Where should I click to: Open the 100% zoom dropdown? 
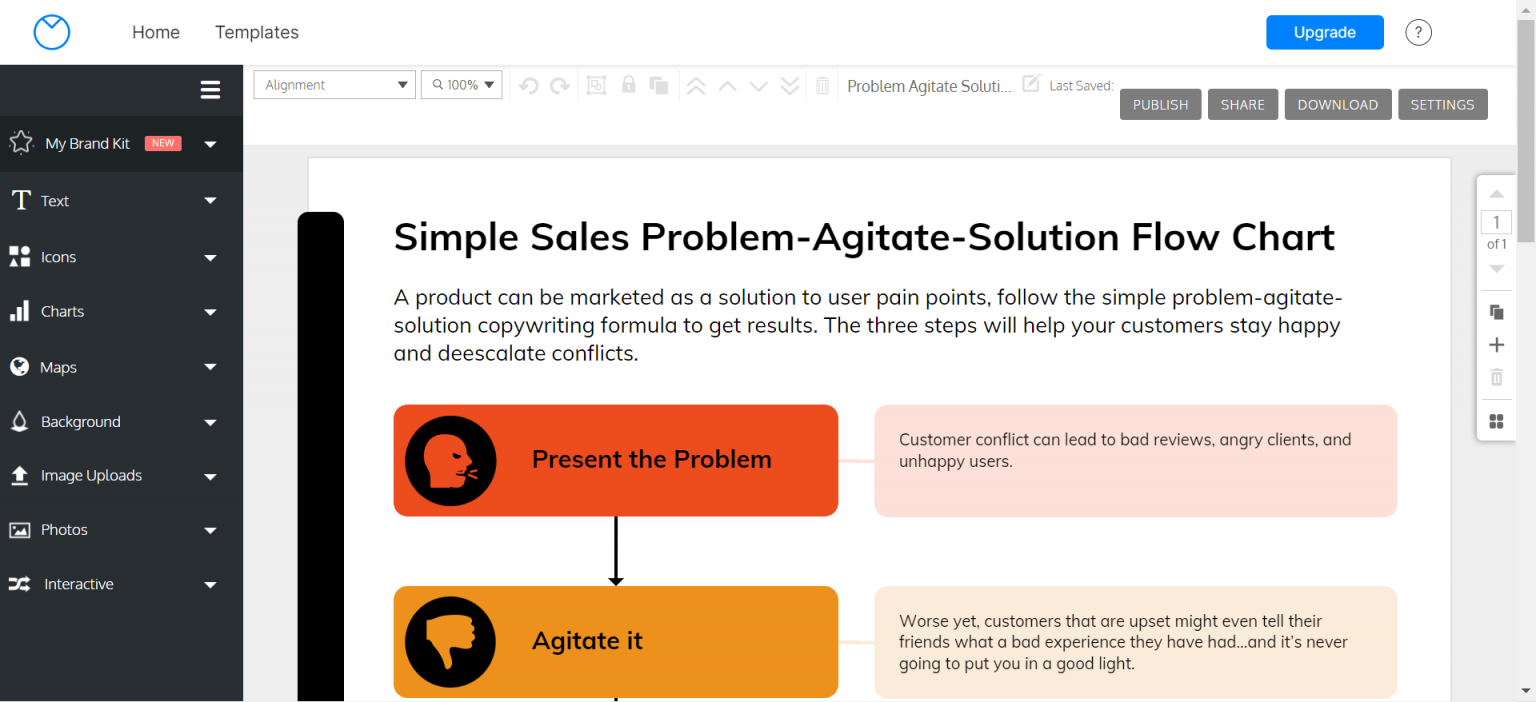[x=461, y=84]
